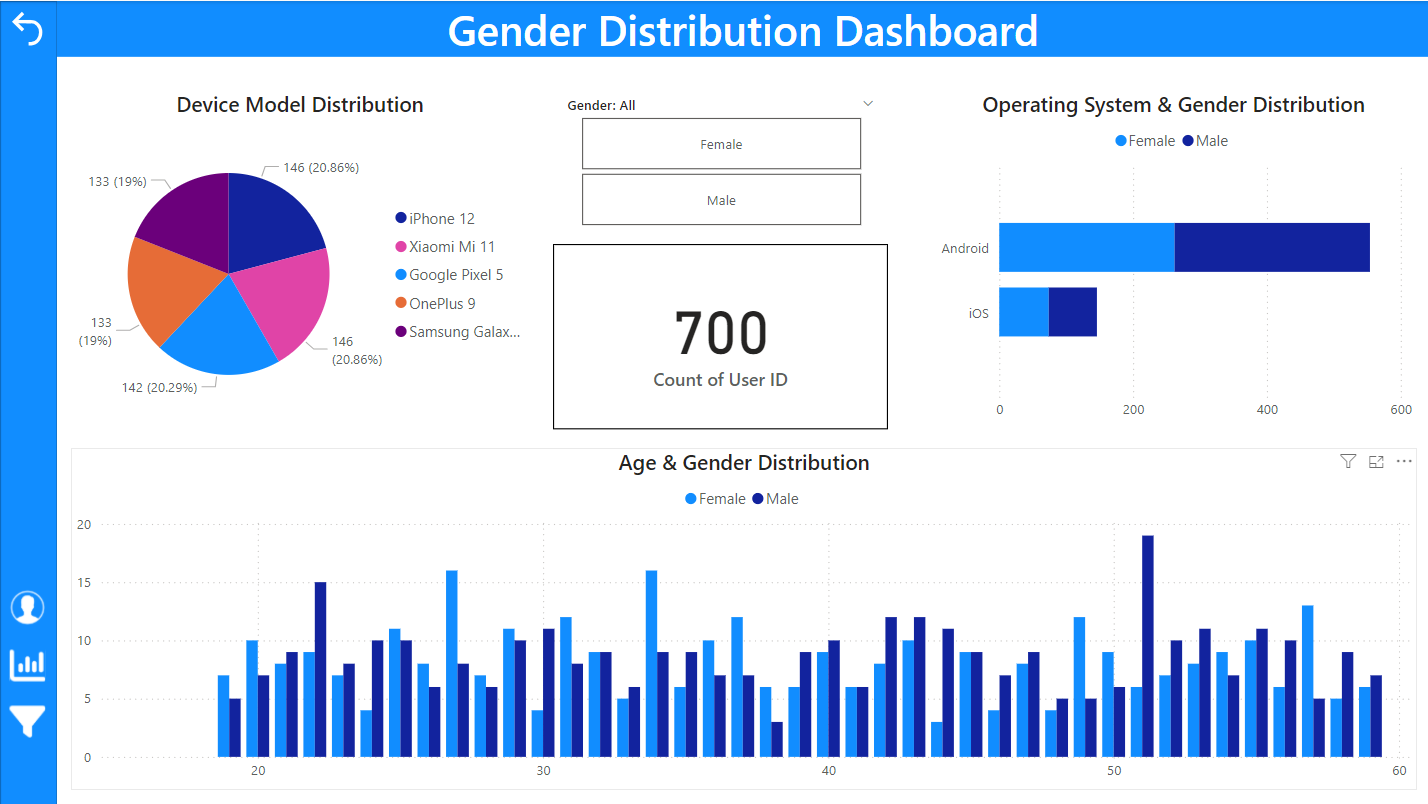Click the Android Male bar segment

(x=1272, y=247)
